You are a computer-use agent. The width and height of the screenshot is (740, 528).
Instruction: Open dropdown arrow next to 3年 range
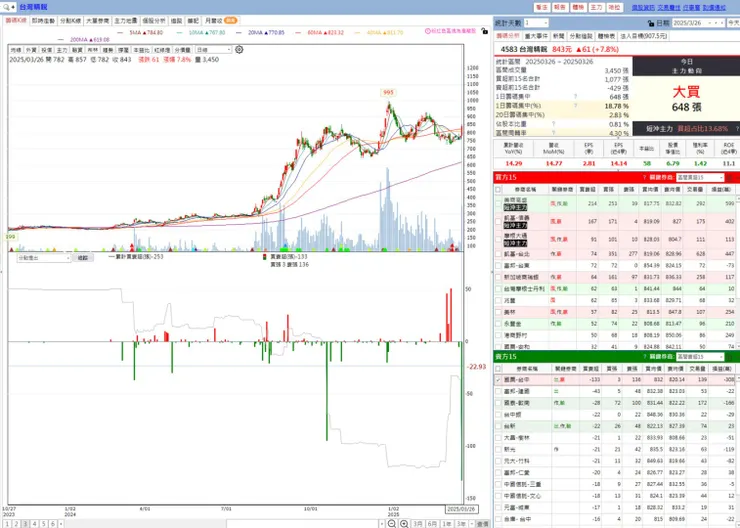(472, 524)
